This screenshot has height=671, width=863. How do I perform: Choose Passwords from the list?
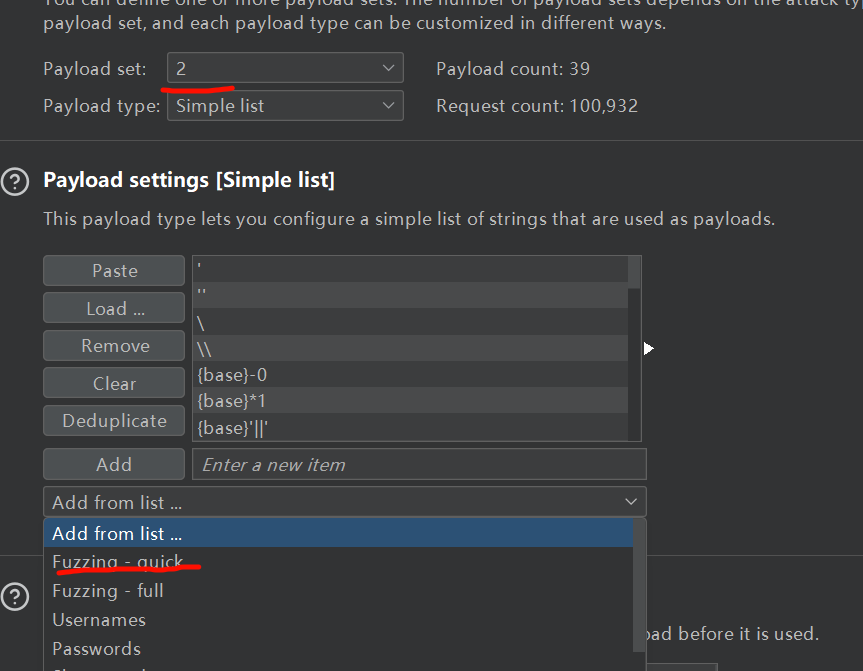click(97, 649)
